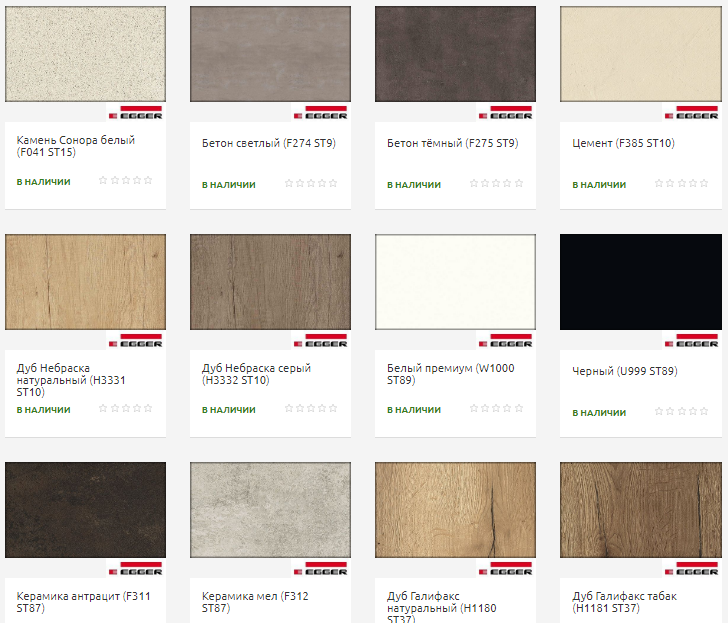The image size is (728, 623).
Task: Open Дуб Галифакс натуральный wood thumbnail
Action: click(x=455, y=510)
